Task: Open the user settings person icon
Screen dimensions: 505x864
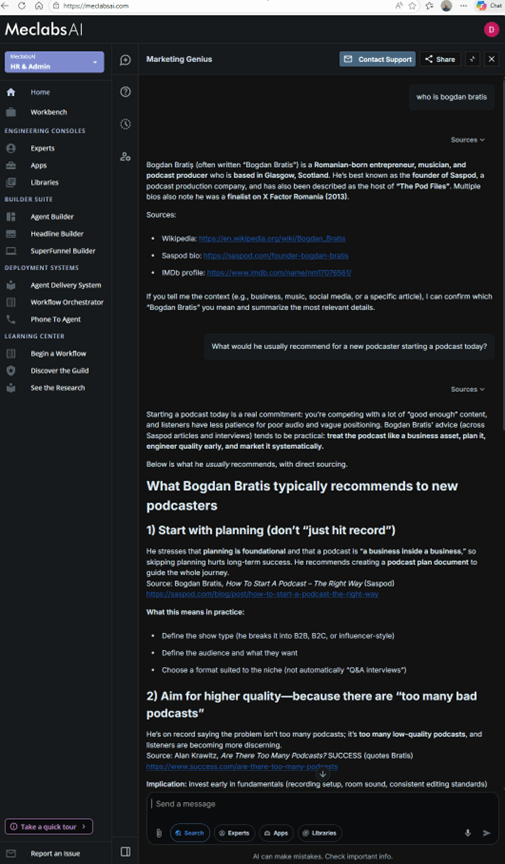Action: coord(125,156)
